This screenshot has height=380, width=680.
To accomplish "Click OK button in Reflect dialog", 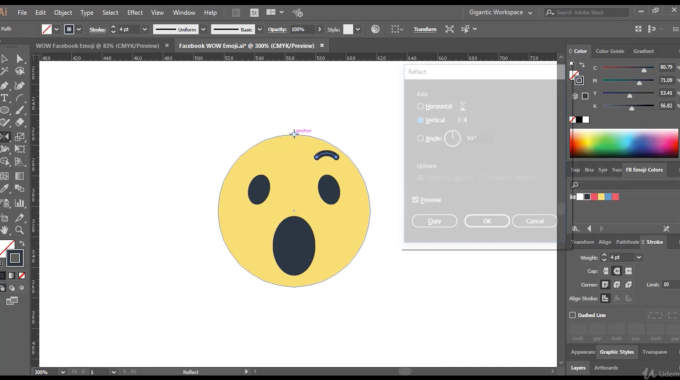I will pyautogui.click(x=487, y=221).
